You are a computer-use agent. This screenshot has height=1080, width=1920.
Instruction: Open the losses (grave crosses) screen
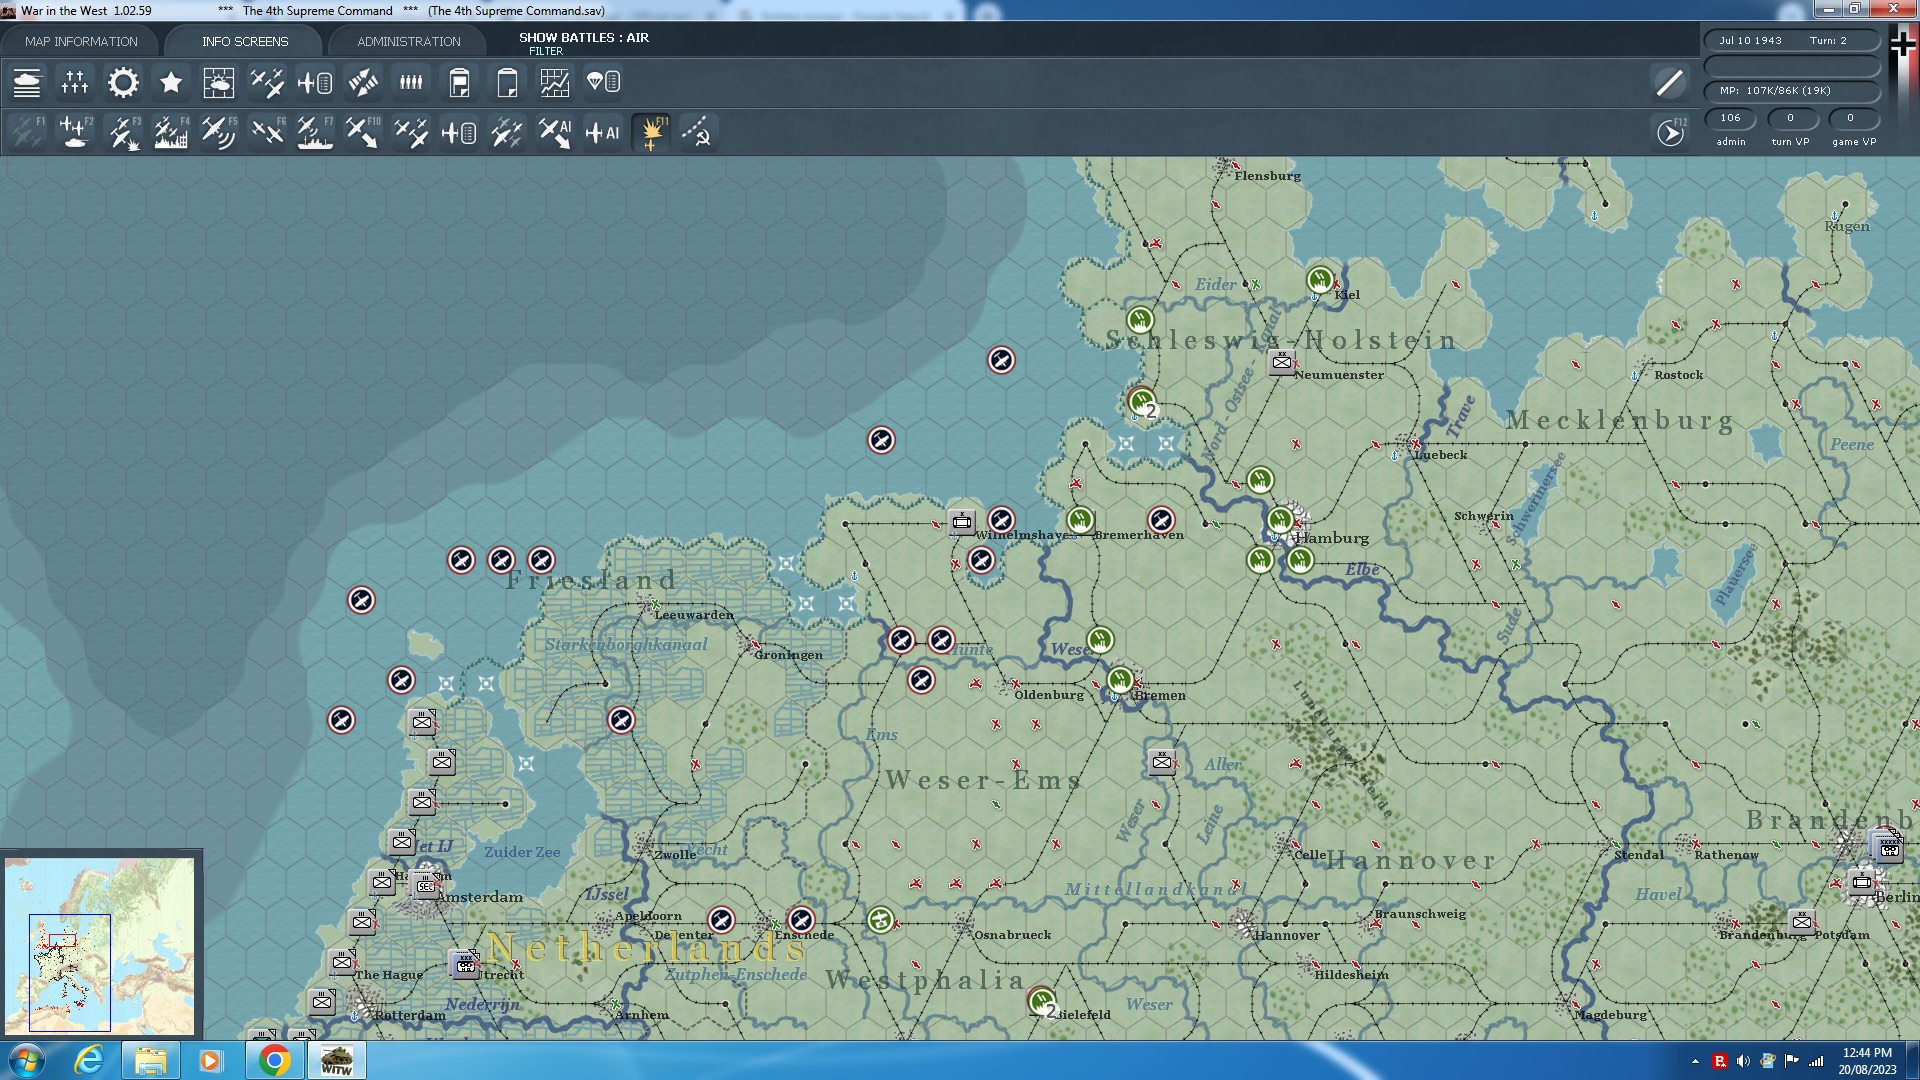[x=75, y=83]
